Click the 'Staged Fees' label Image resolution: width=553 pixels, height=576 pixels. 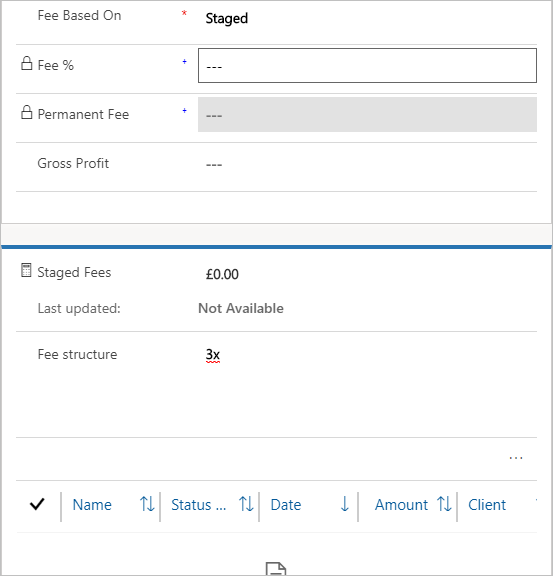(x=74, y=272)
